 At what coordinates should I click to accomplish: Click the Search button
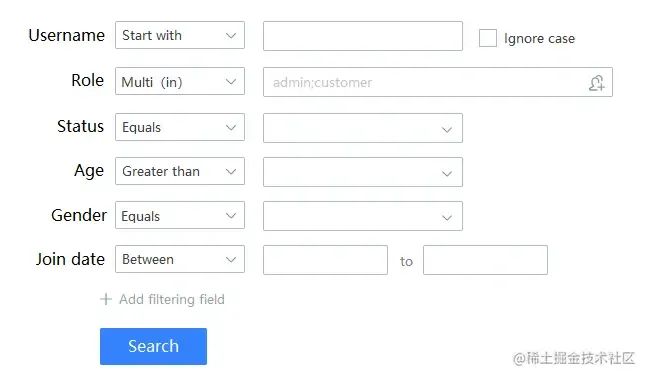coord(153,346)
